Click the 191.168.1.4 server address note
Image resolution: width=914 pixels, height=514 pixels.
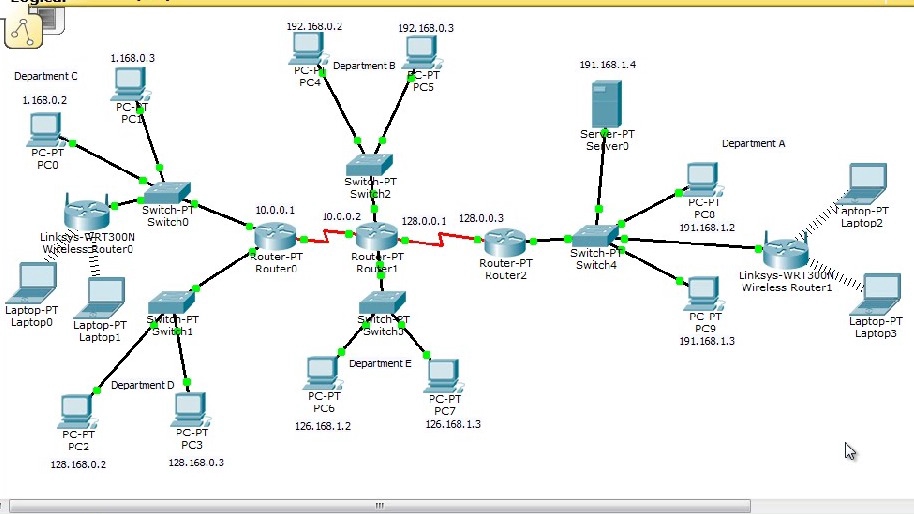click(x=607, y=65)
